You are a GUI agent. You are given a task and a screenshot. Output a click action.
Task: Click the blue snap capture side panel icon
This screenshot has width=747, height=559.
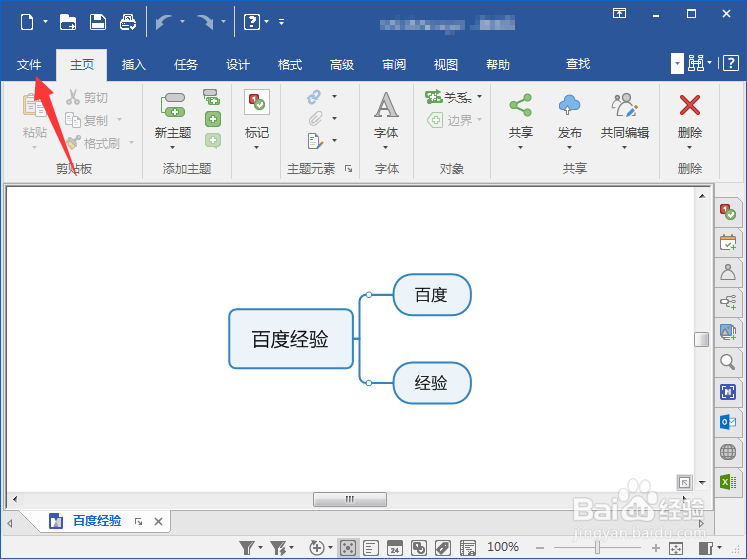727,392
